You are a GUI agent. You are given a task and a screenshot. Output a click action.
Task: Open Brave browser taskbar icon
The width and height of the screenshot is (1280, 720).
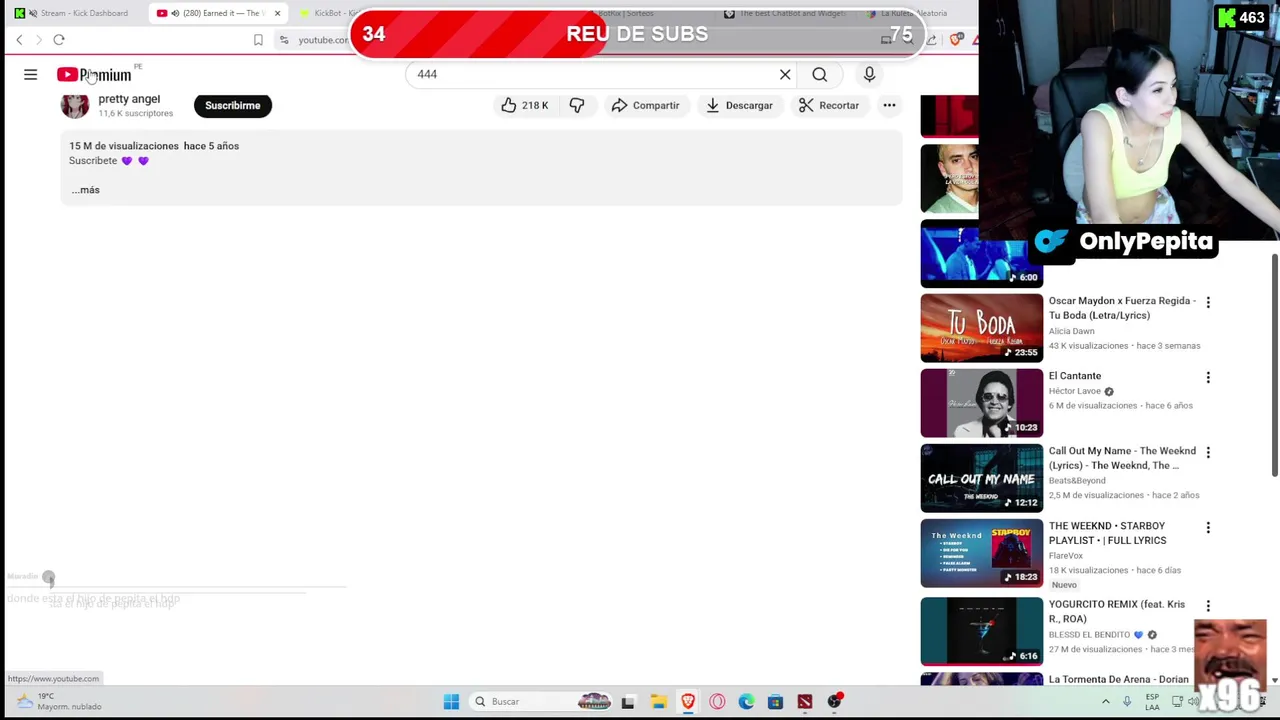coord(688,702)
